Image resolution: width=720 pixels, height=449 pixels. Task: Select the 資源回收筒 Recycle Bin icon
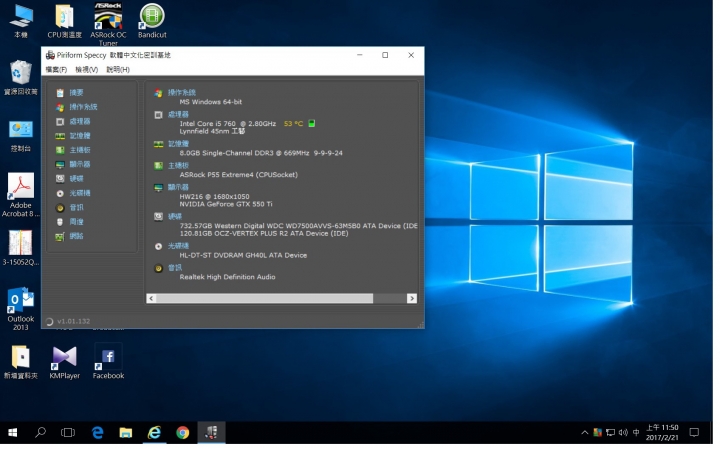(x=21, y=78)
